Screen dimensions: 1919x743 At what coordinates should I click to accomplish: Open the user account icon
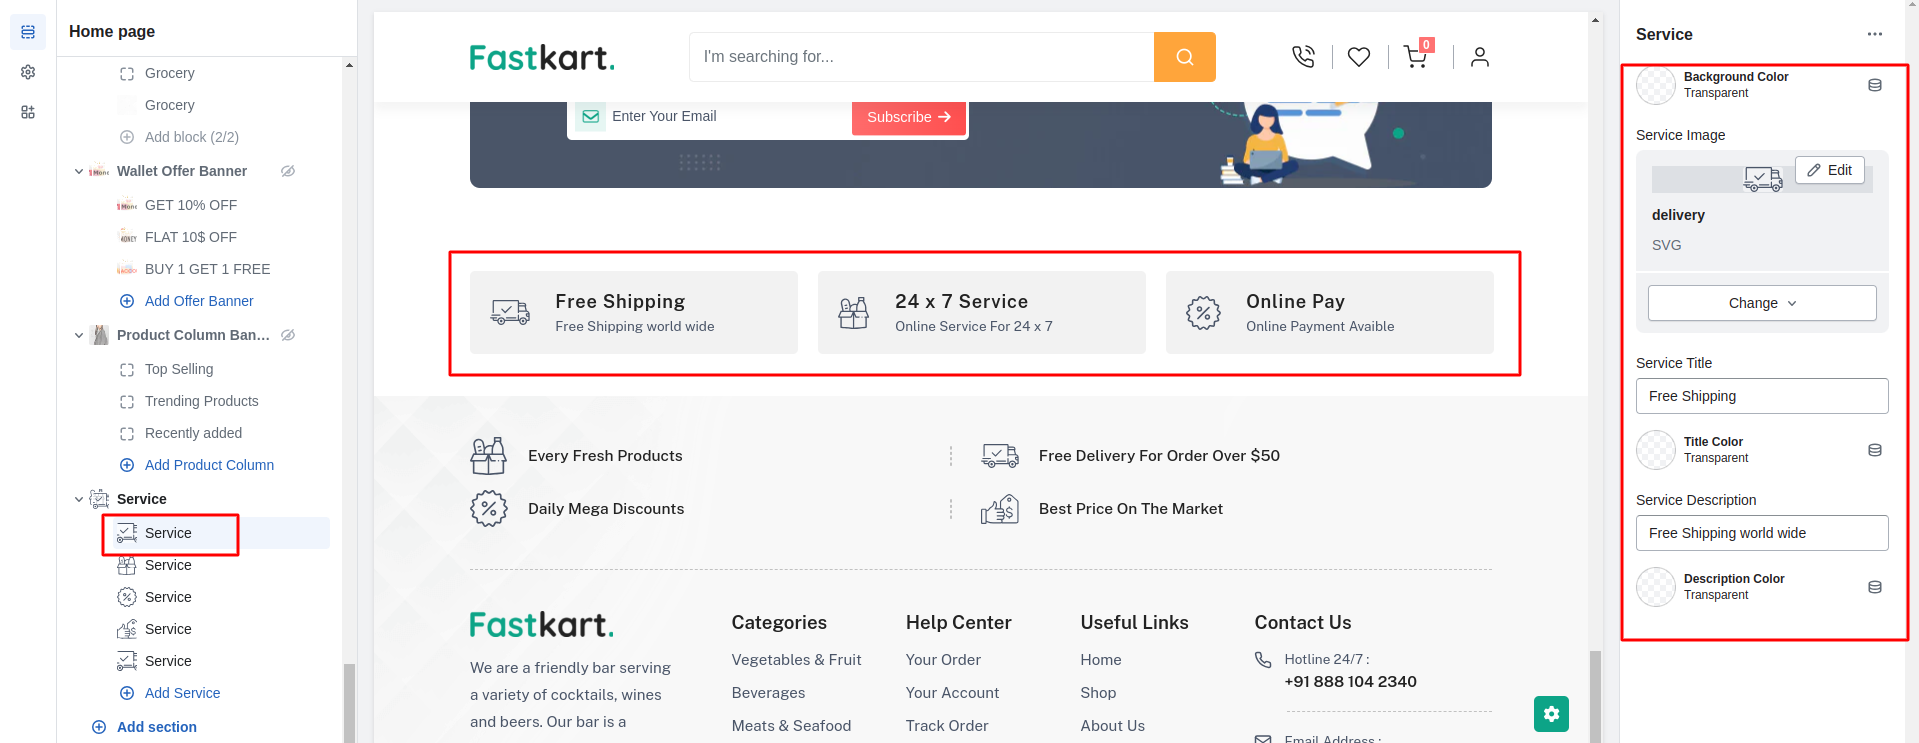tap(1479, 57)
